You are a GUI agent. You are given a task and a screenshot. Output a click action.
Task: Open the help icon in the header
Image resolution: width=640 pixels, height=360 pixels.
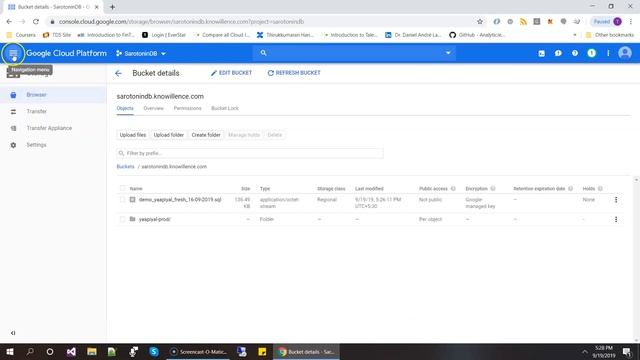click(575, 53)
